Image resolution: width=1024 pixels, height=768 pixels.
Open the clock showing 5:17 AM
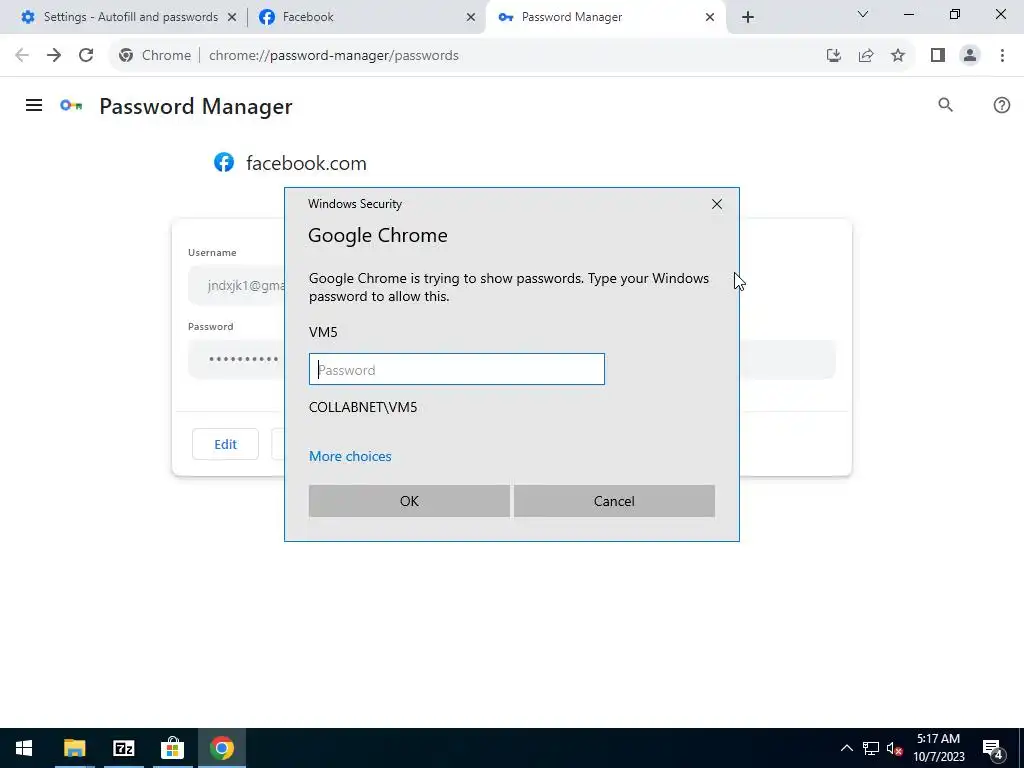(x=938, y=748)
